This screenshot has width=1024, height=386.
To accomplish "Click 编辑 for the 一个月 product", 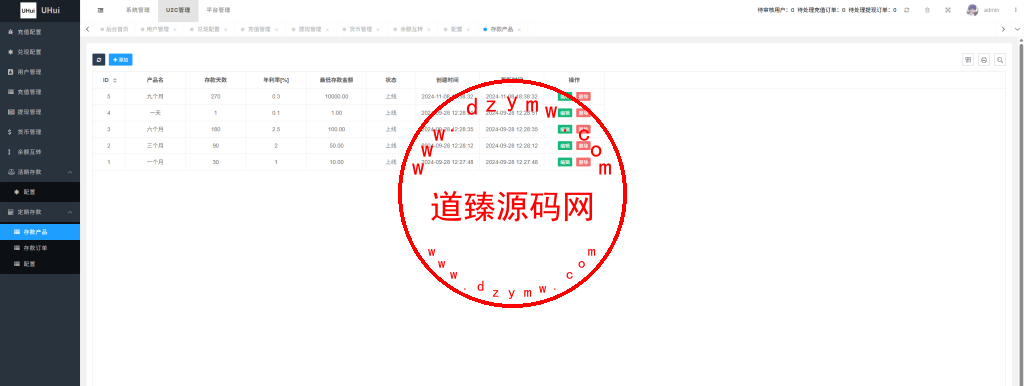I will pos(565,162).
